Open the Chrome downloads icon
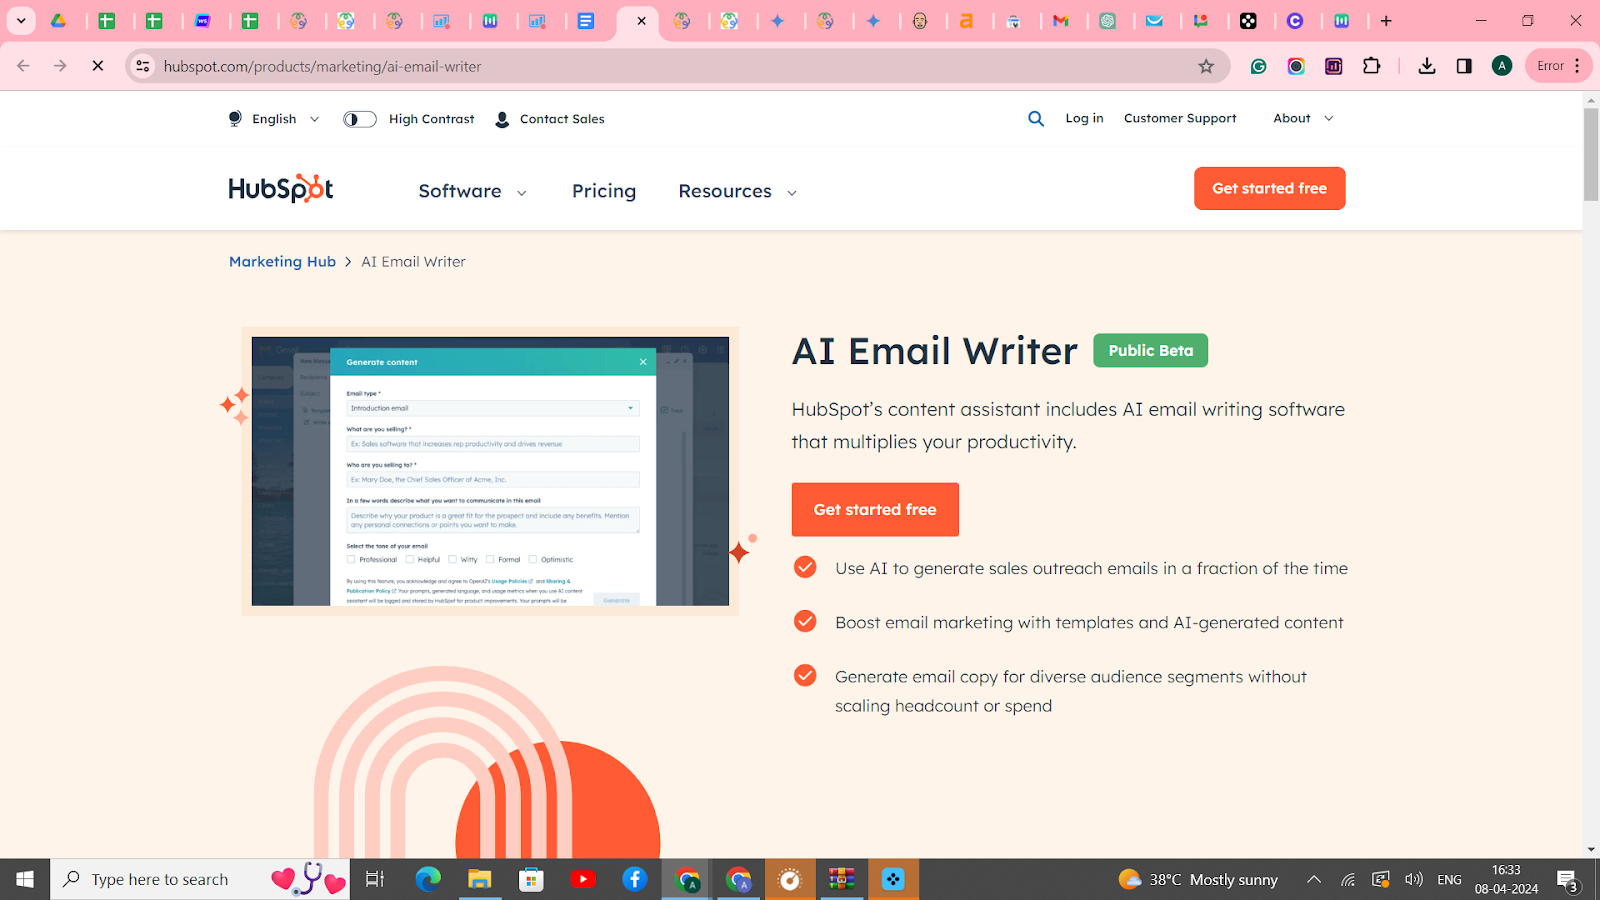 coord(1427,66)
